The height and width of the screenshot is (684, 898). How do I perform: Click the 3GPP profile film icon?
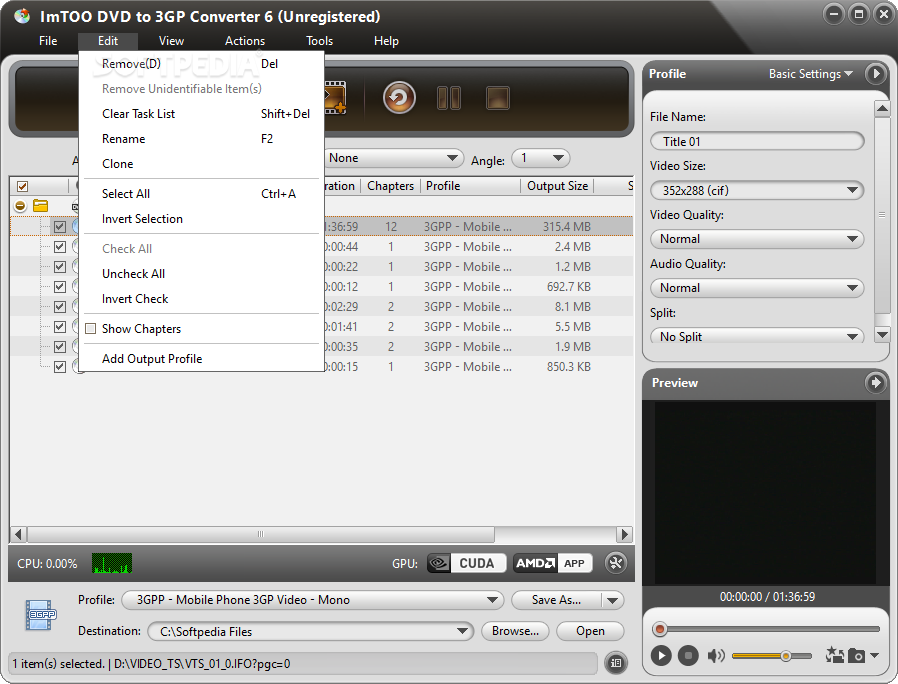41,615
